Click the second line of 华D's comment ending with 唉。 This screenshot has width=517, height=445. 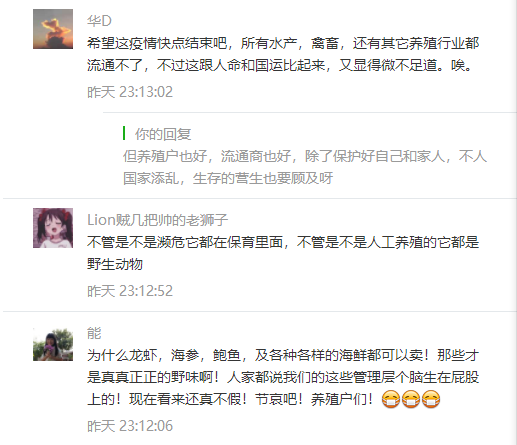tap(280, 65)
